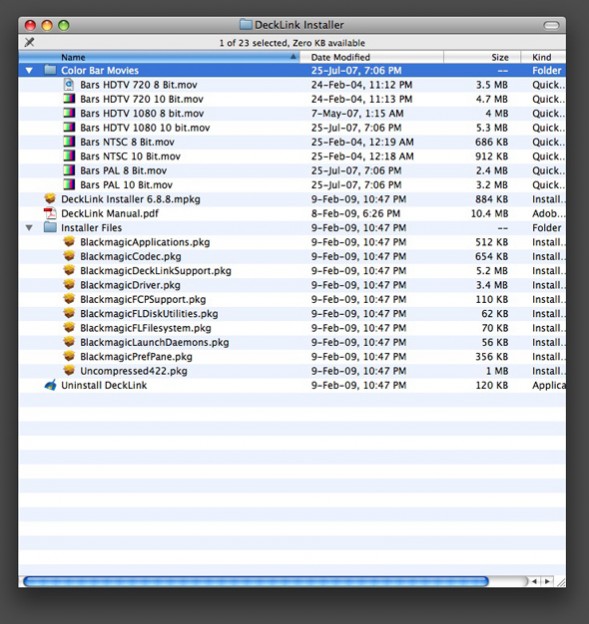Select the Bars NTSC 10 Bit.mov icon
Screen dimensions: 589x624
click(69, 156)
